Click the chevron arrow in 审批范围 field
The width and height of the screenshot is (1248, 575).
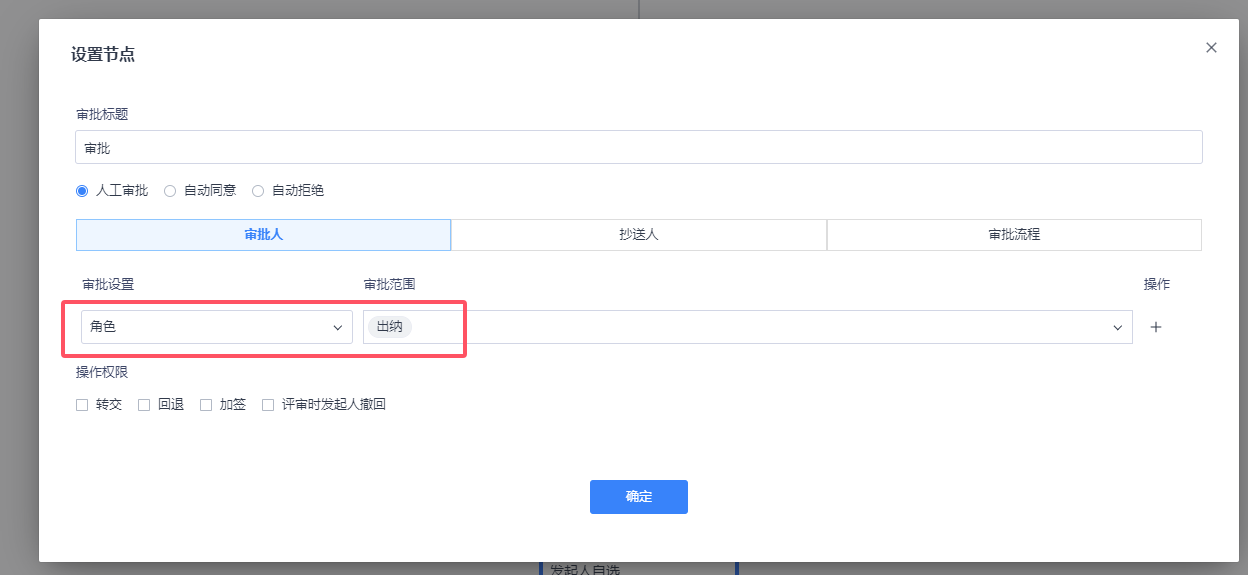pos(1118,328)
